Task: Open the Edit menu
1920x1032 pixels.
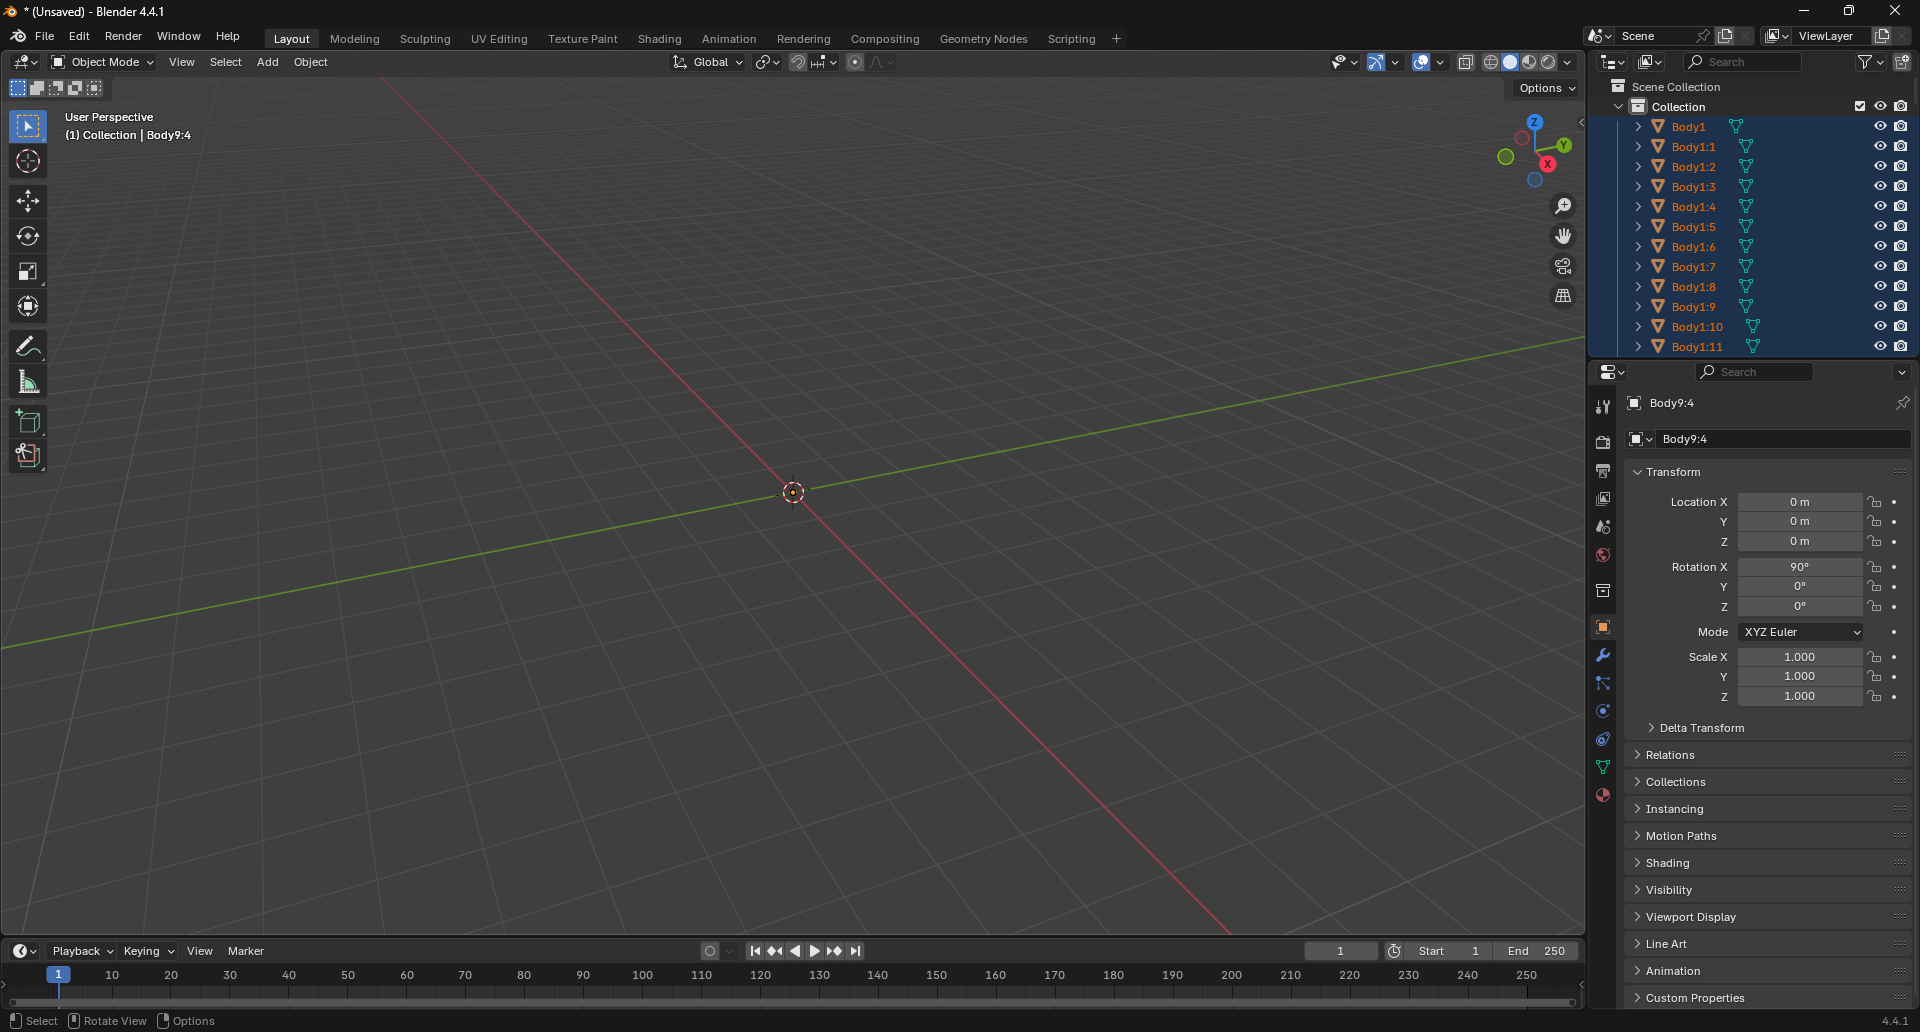Action: tap(78, 36)
